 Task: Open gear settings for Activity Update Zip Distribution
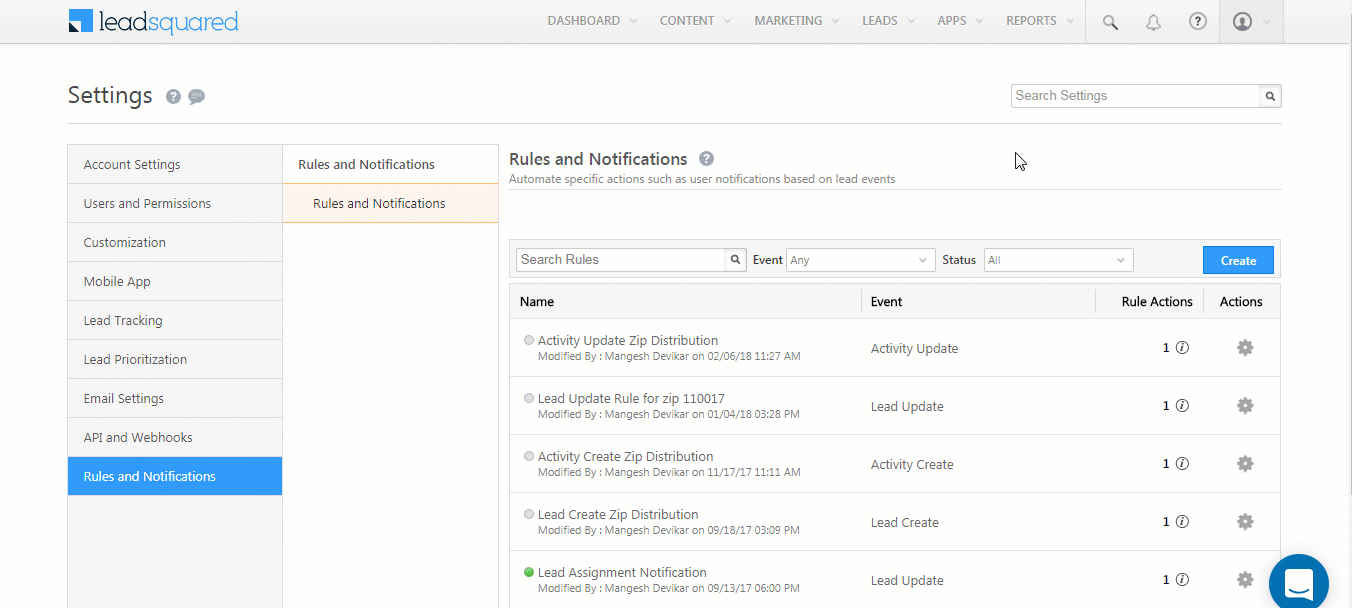point(1245,347)
